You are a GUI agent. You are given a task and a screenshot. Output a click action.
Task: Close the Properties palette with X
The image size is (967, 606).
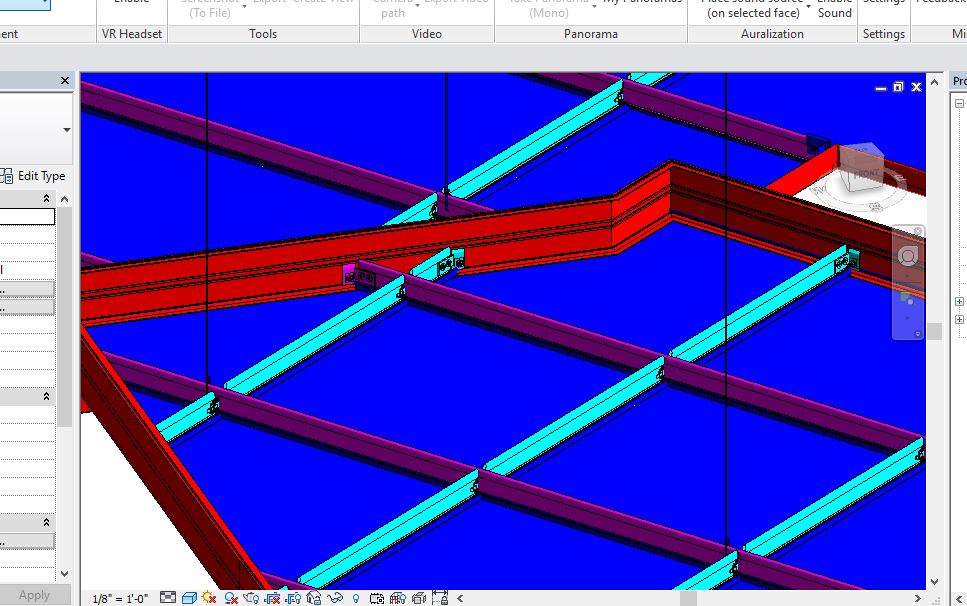[x=65, y=81]
